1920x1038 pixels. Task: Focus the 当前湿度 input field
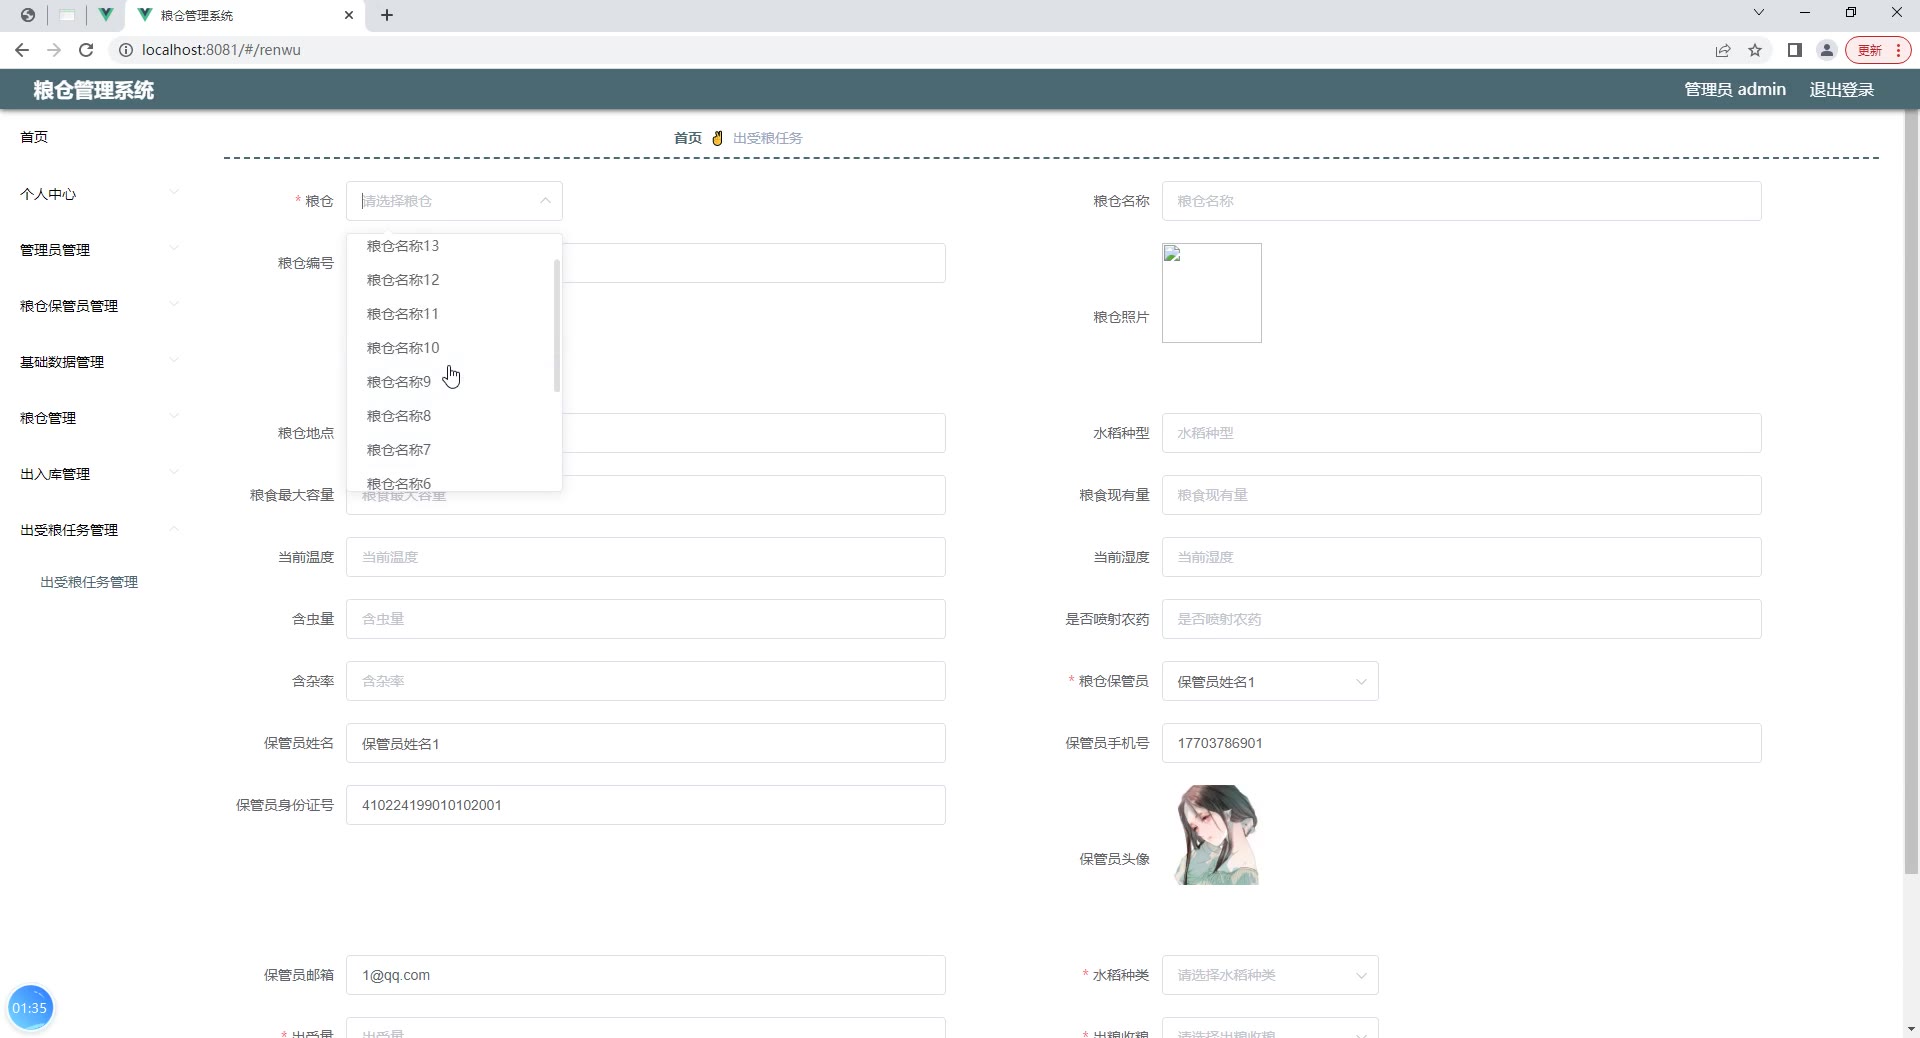[x=1461, y=557]
